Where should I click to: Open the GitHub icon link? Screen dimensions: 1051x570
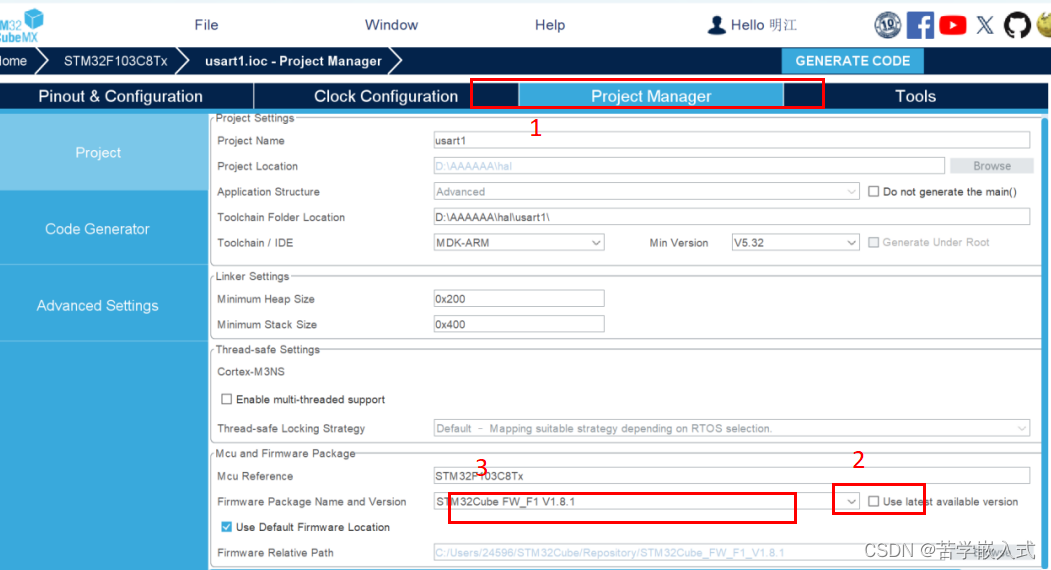point(1017,25)
